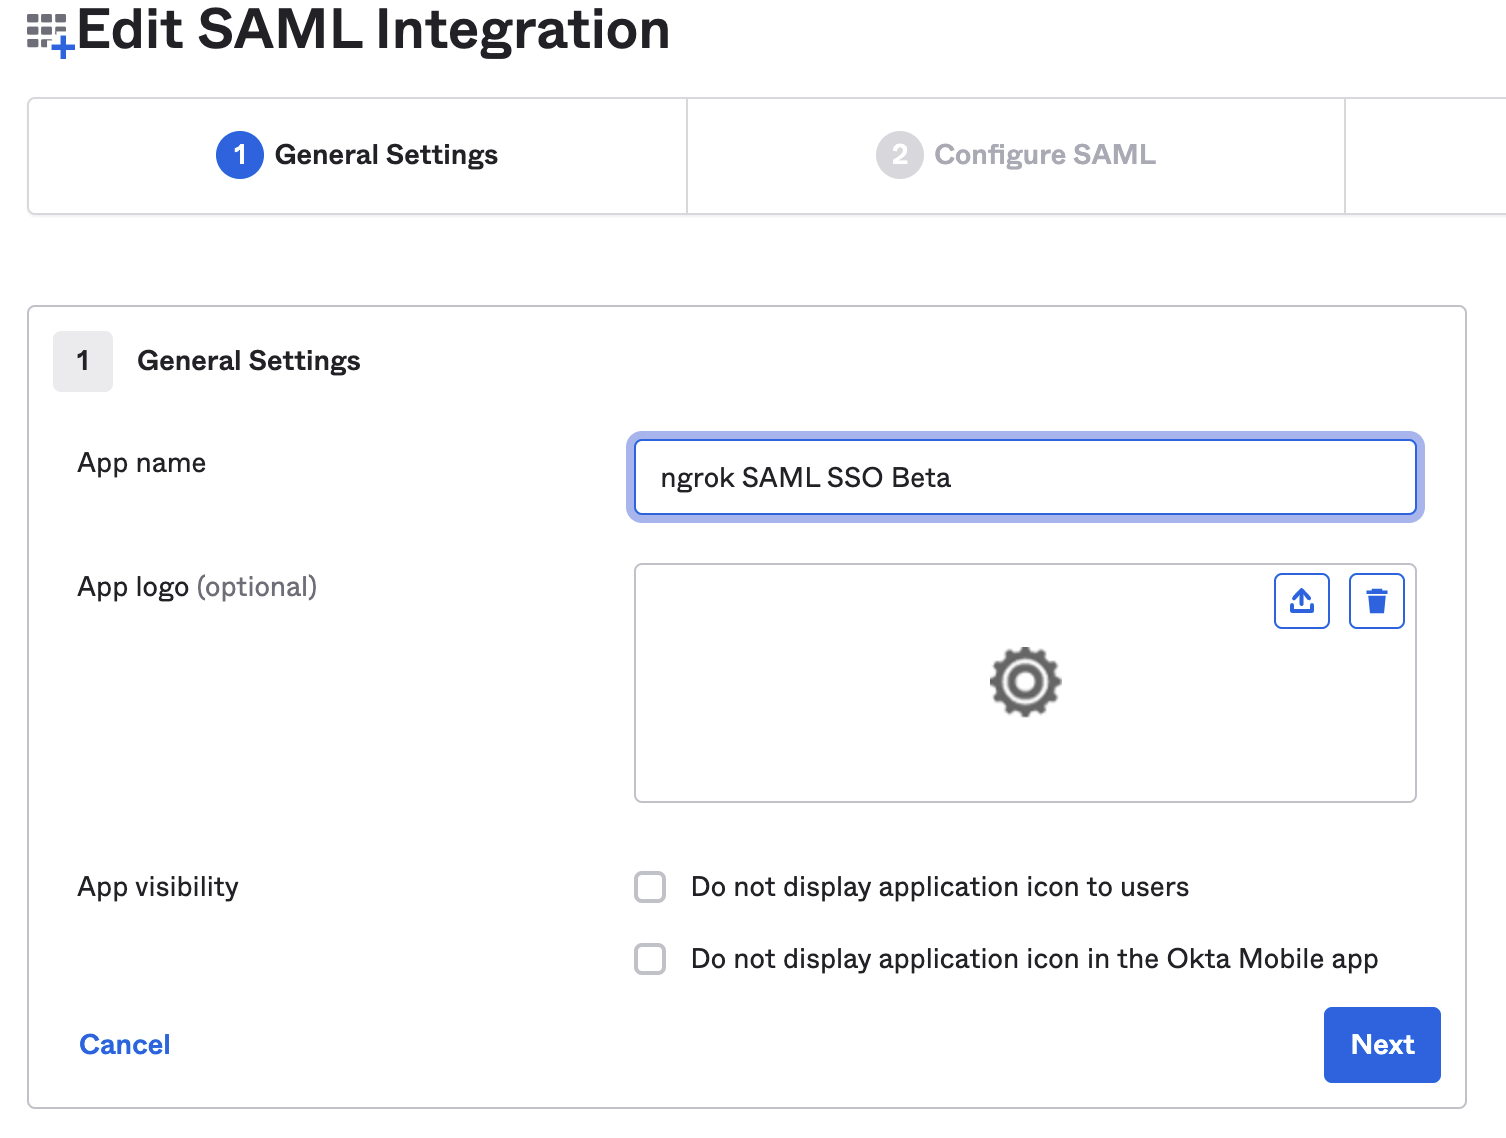This screenshot has width=1506, height=1138.
Task: Switch to the Configure SAML step tab
Action: point(1016,156)
